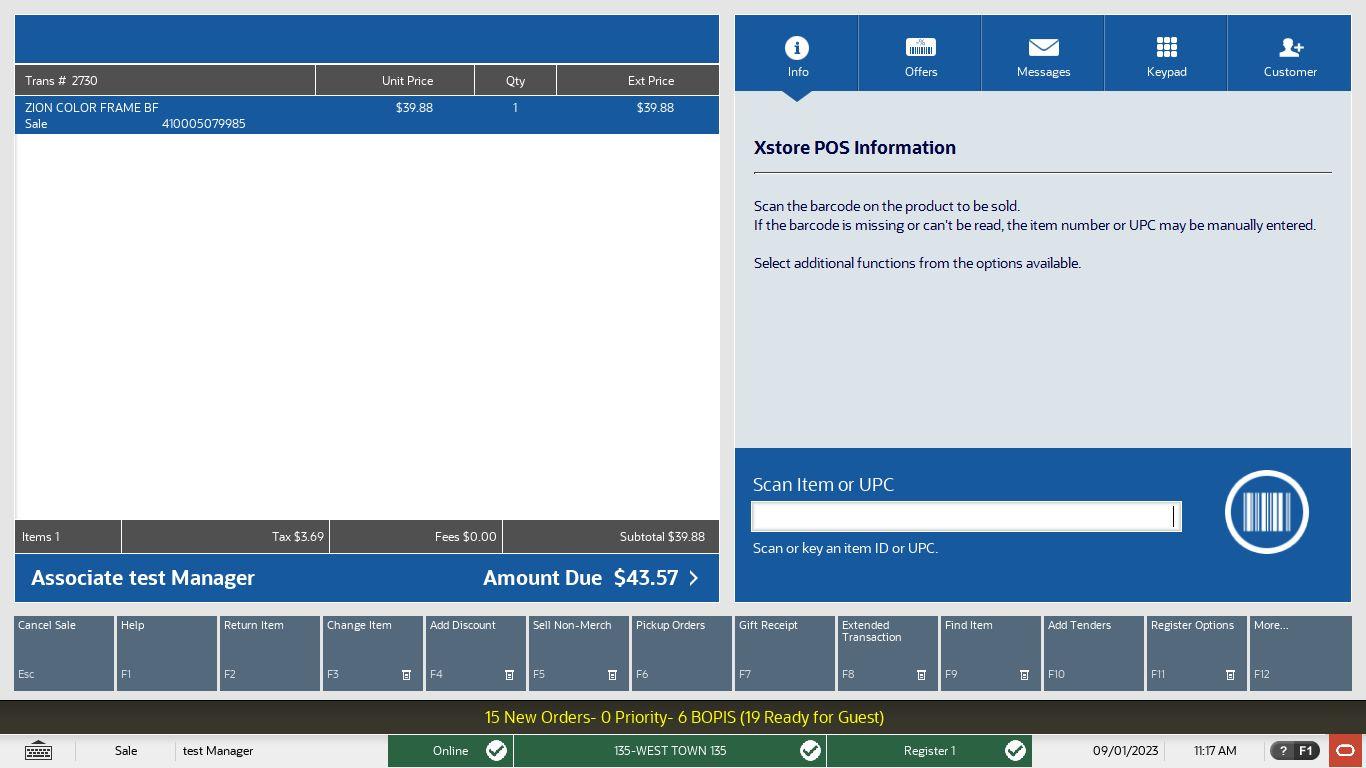Open the Info tab

[x=797, y=53]
